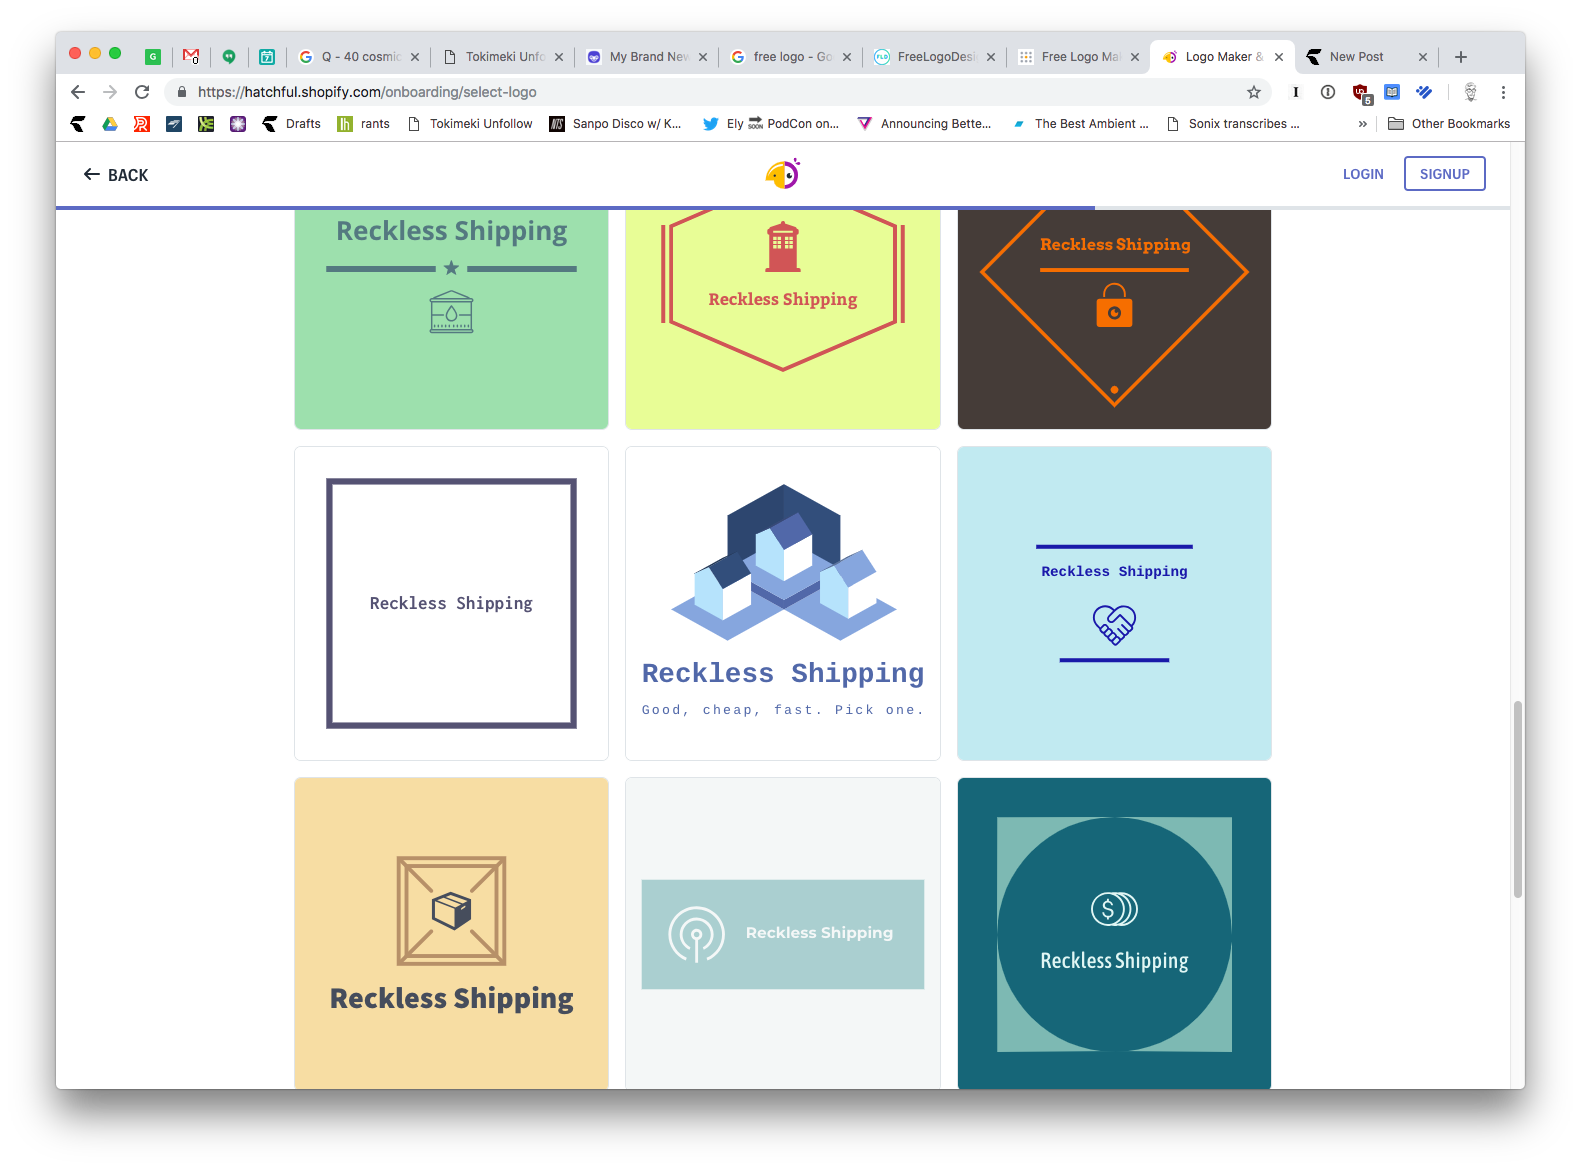Close the Q - 40 cosmic tab
Screen dimensions: 1581x1169
[415, 57]
